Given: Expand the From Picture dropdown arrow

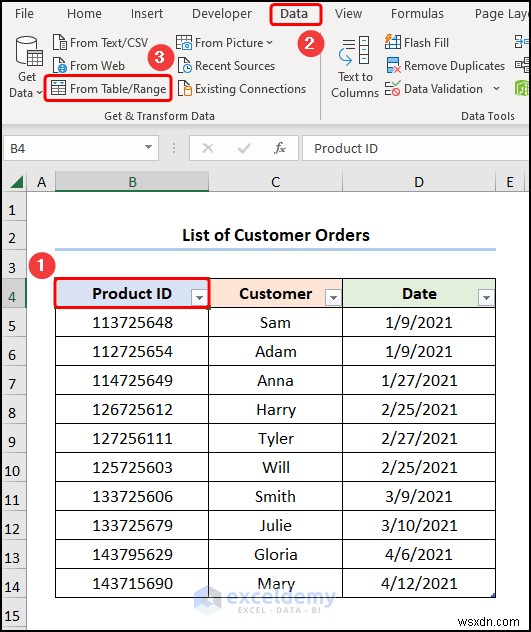Looking at the screenshot, I should click(x=269, y=43).
